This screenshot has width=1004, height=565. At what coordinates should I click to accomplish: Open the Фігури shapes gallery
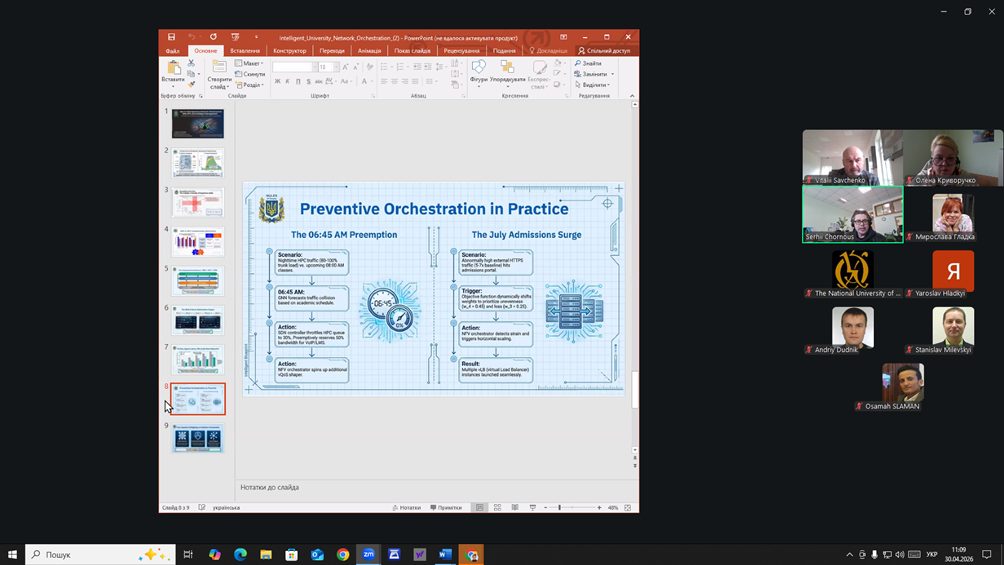479,72
